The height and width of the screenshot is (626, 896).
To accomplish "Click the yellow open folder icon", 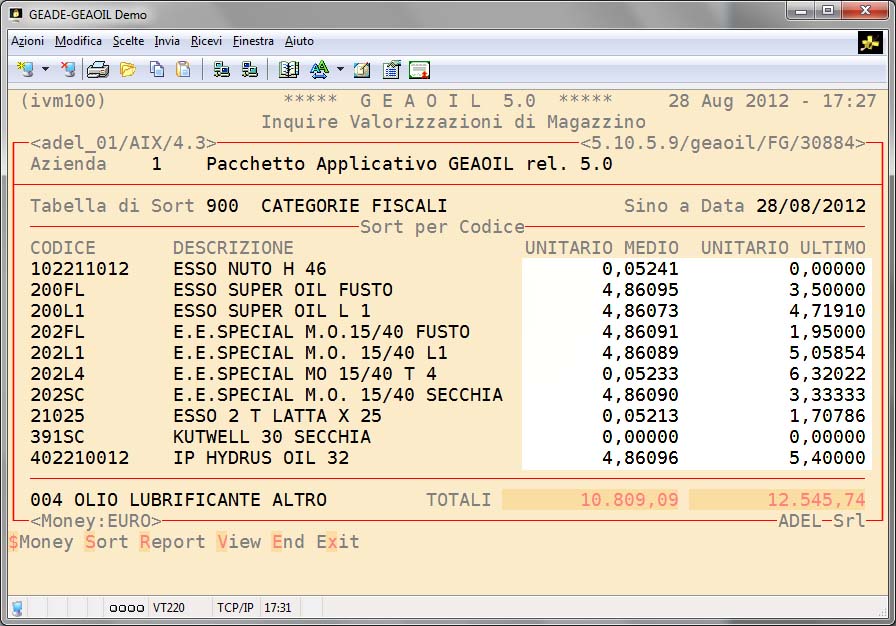I will point(127,69).
